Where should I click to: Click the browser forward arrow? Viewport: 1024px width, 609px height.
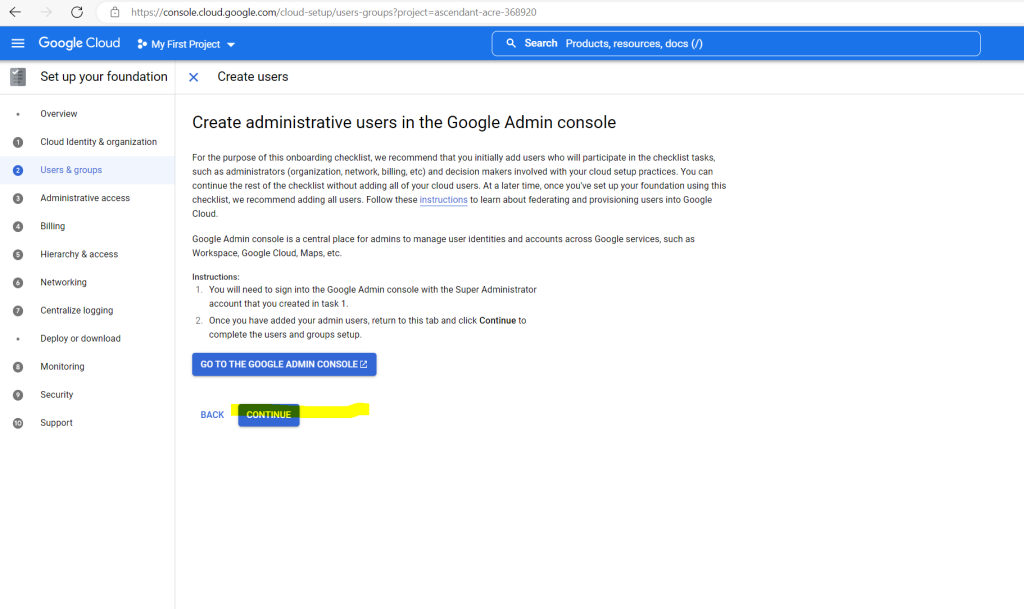[46, 12]
